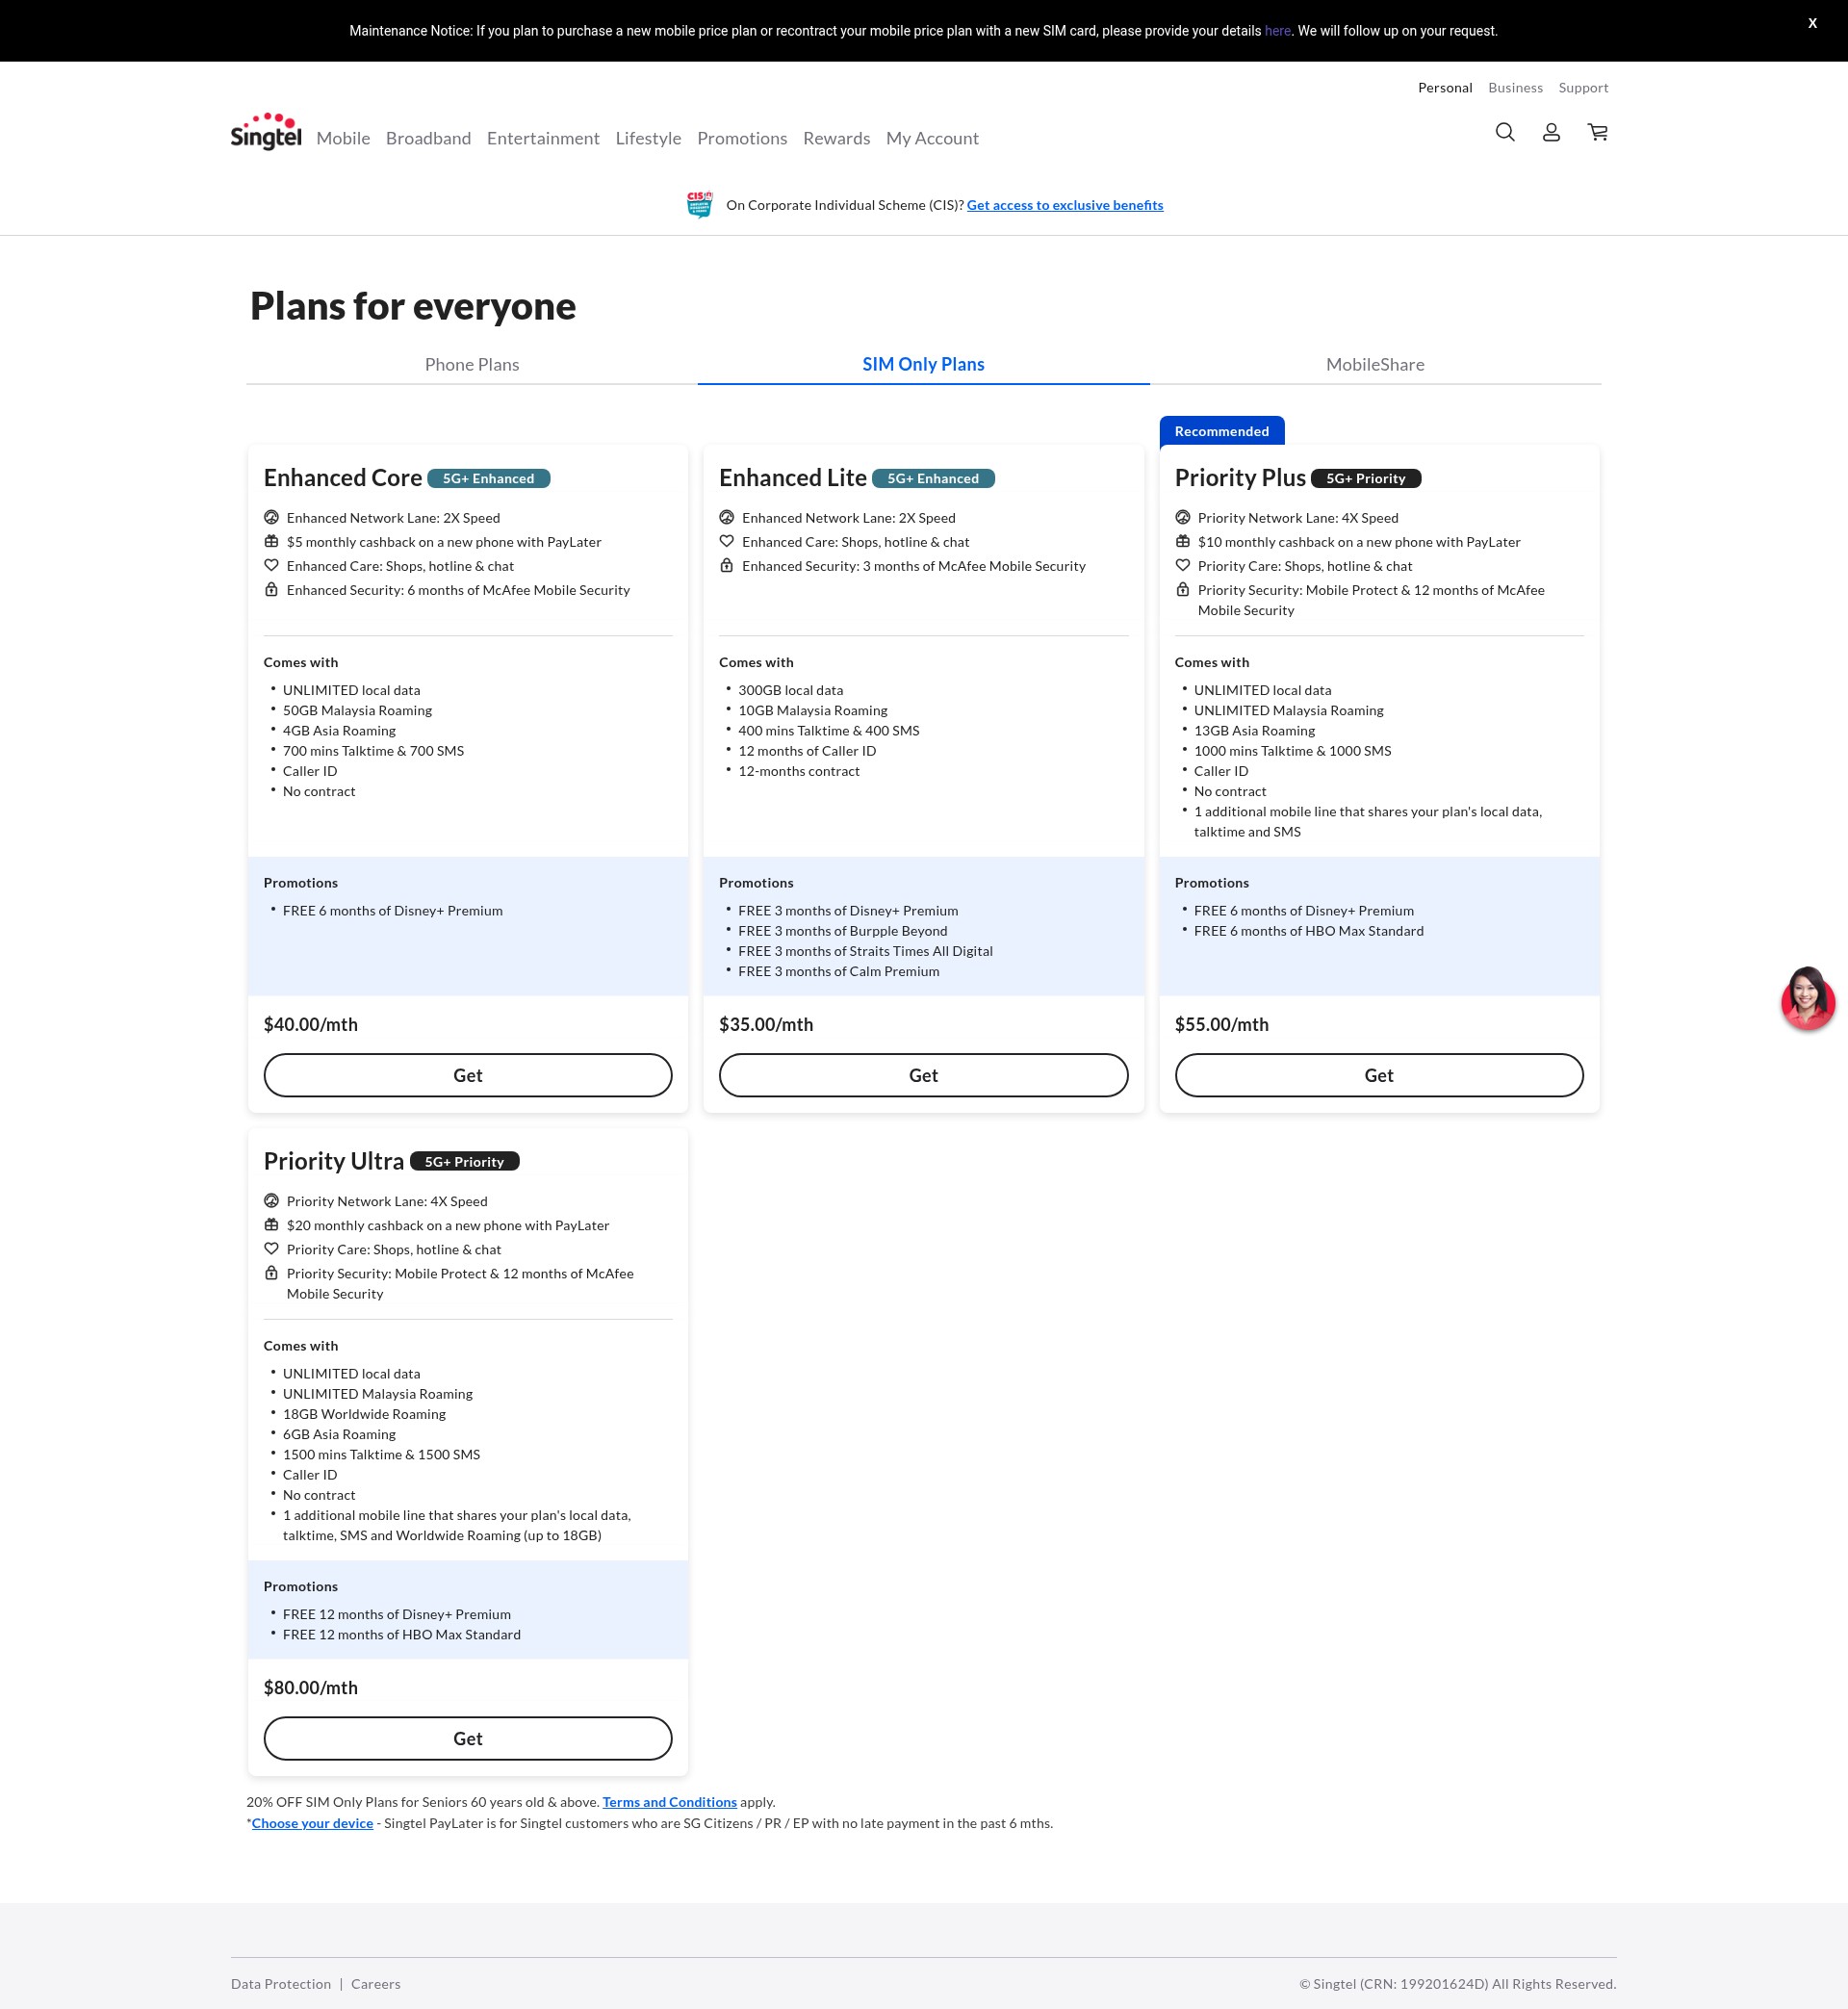The image size is (1848, 2009).
Task: Click lock icon in Priority Plus card
Action: [x=1183, y=589]
